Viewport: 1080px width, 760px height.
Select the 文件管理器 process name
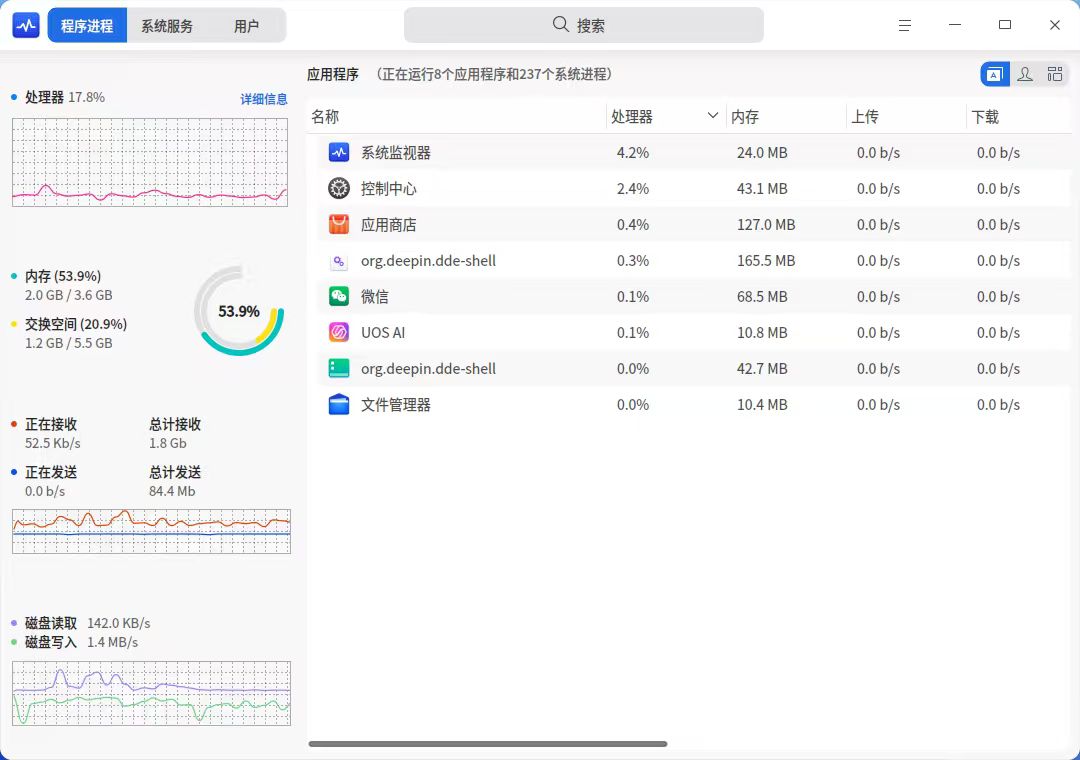coord(395,404)
